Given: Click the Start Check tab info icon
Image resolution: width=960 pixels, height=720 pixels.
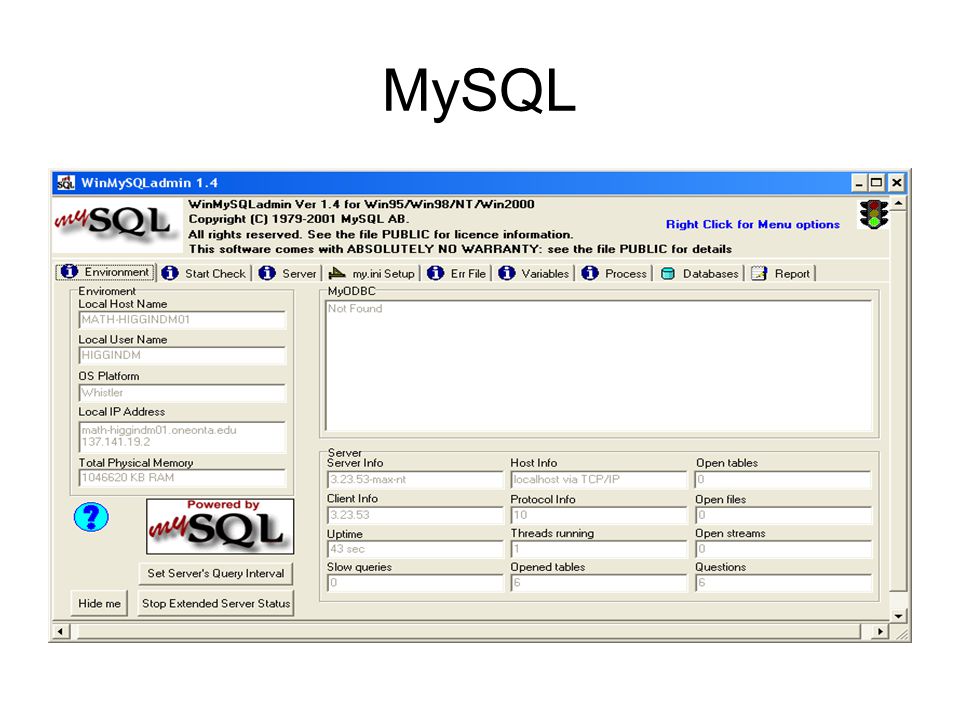Looking at the screenshot, I should 170,273.
